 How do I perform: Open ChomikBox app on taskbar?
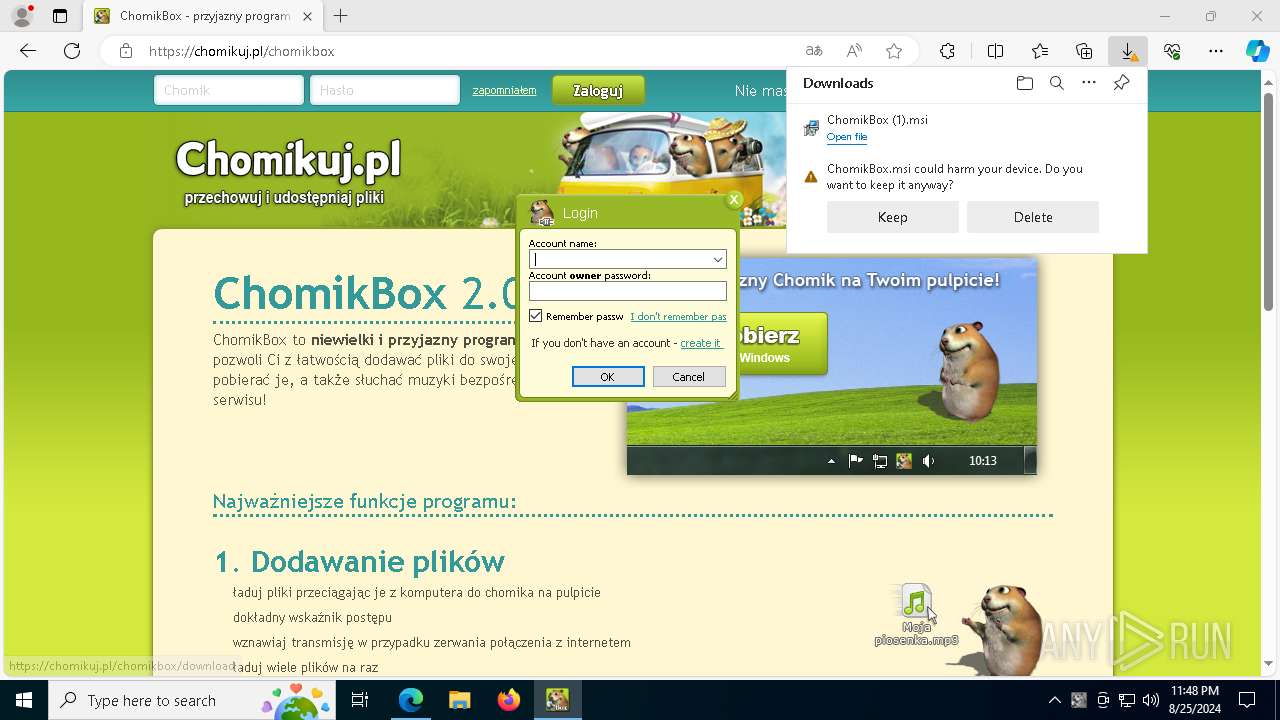click(557, 700)
